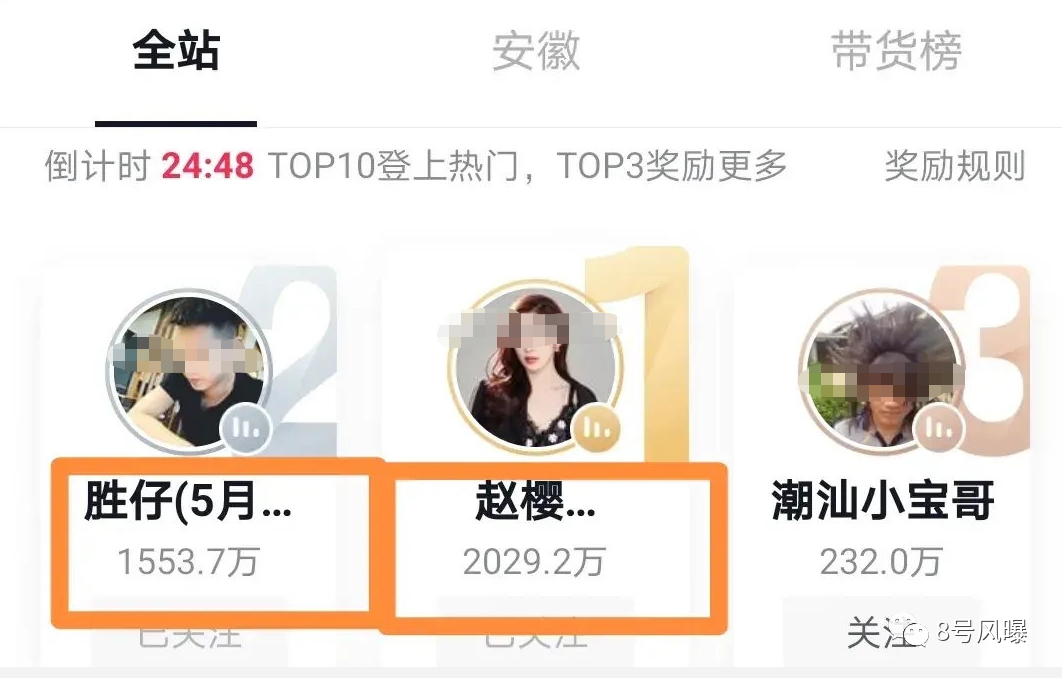Tap the 1553.7万 score
Viewport: 1062px width, 678px height.
(188, 562)
